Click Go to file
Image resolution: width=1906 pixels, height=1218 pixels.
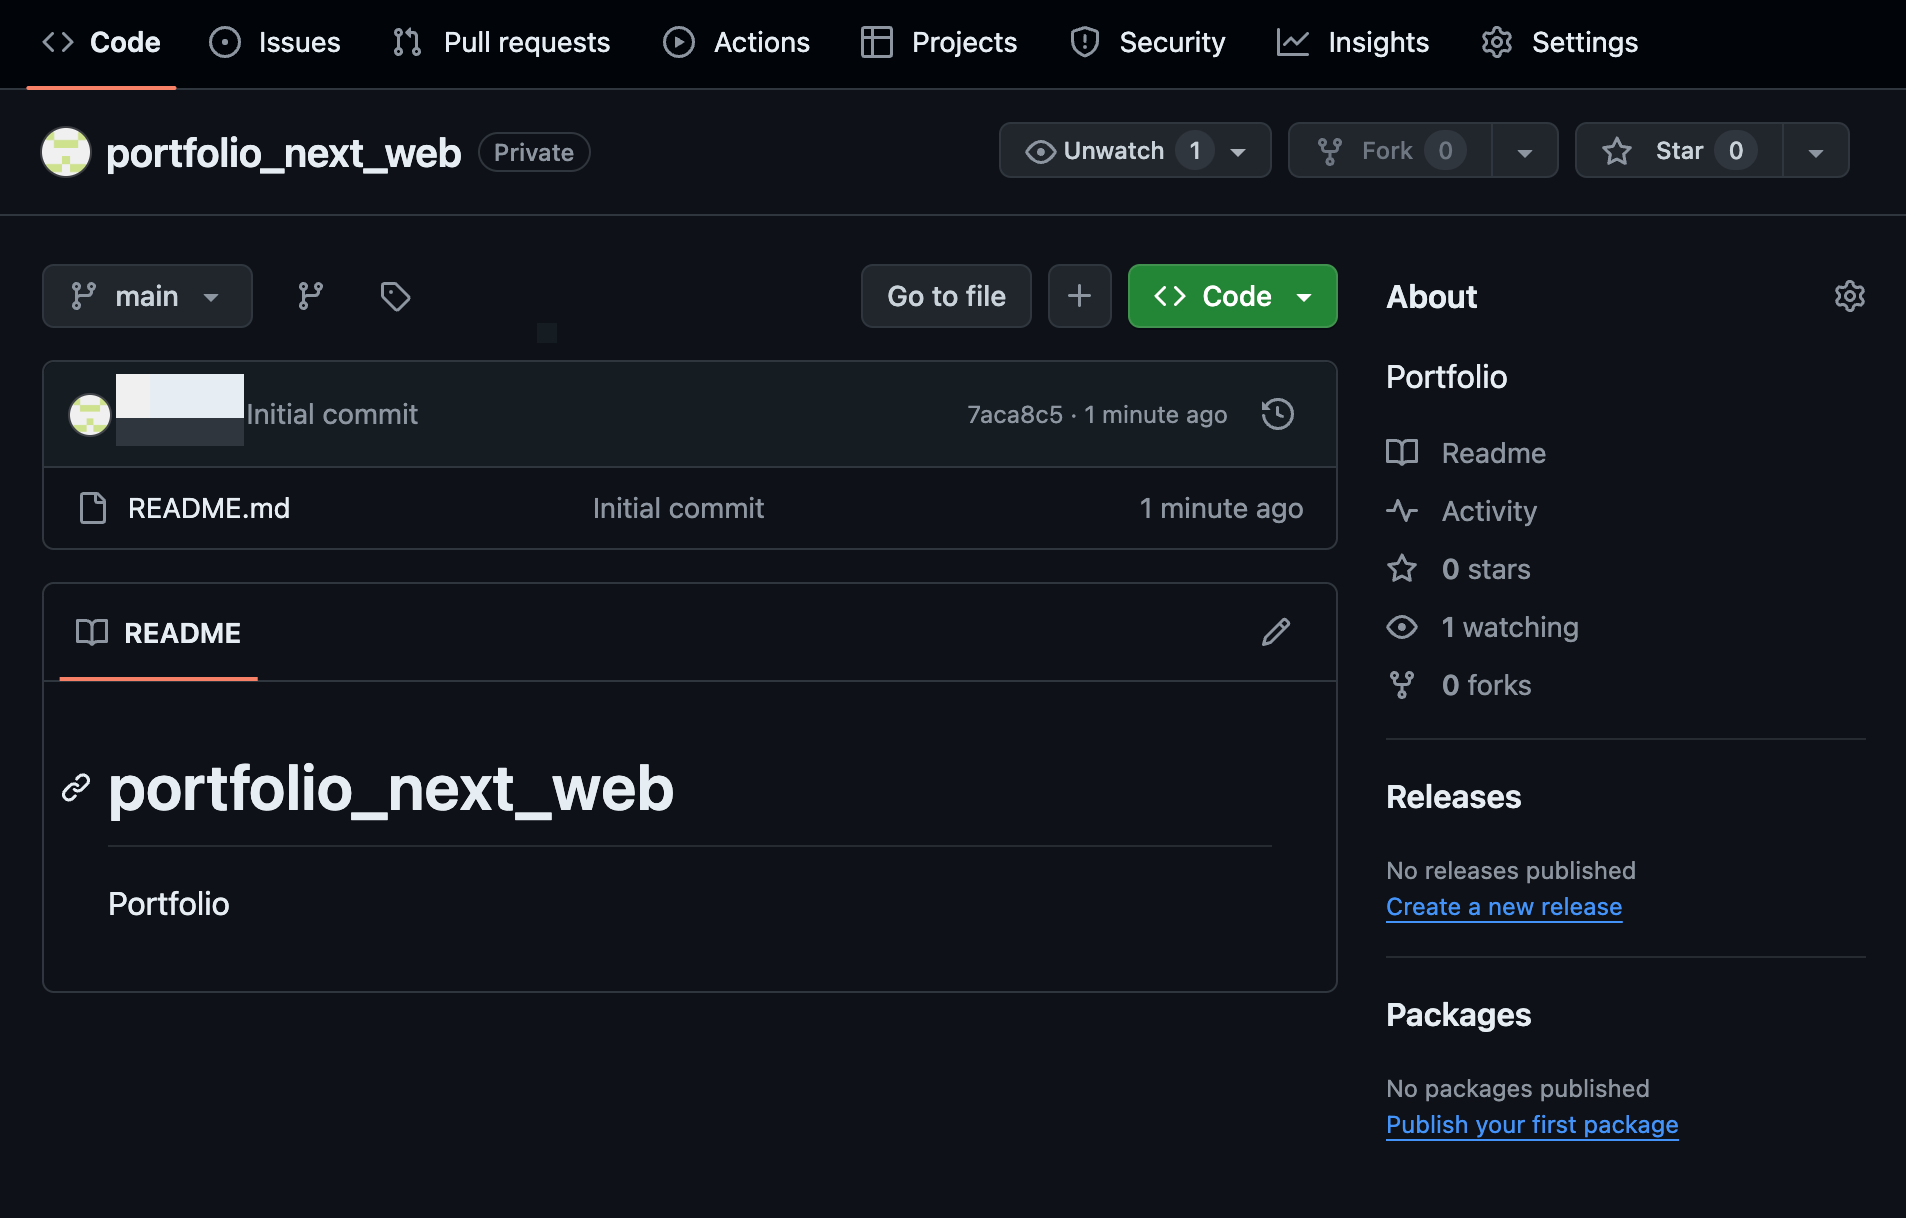tap(946, 296)
